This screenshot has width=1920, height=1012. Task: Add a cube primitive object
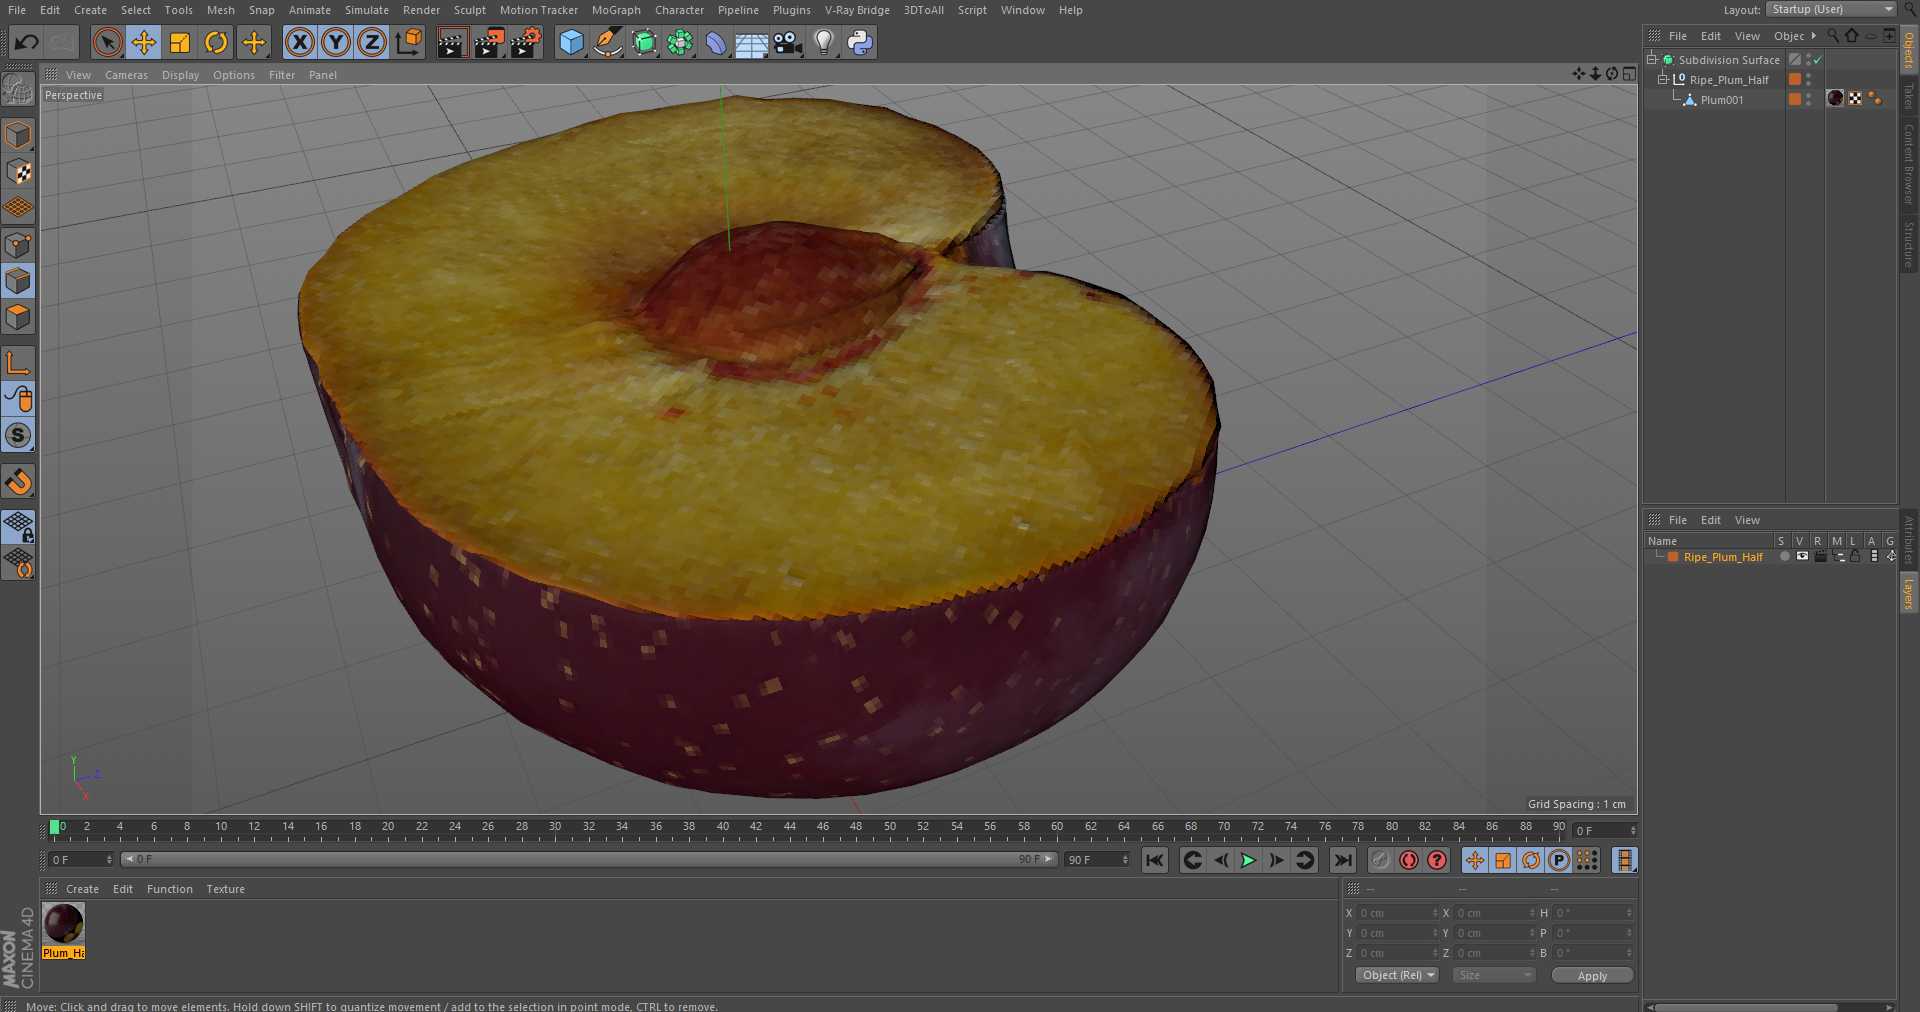click(571, 42)
